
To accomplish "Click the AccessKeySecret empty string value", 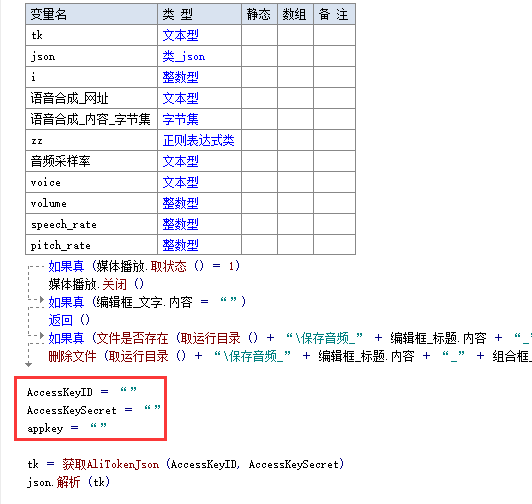I will (x=152, y=408).
